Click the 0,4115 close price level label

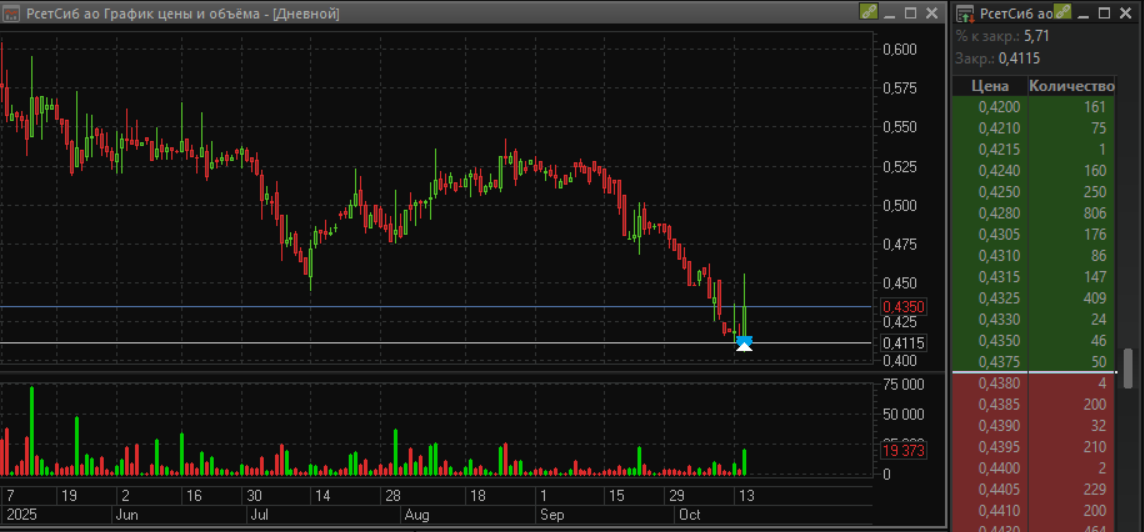[904, 343]
